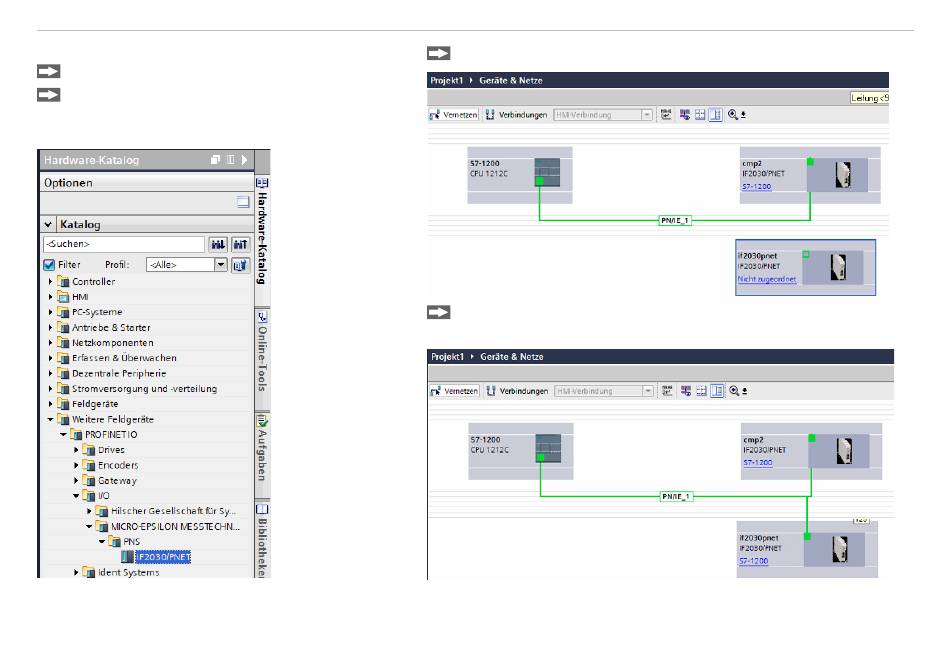The width and height of the screenshot is (950, 665).
Task: Click Verbindungen button label in lower toolbar
Action: coord(524,391)
